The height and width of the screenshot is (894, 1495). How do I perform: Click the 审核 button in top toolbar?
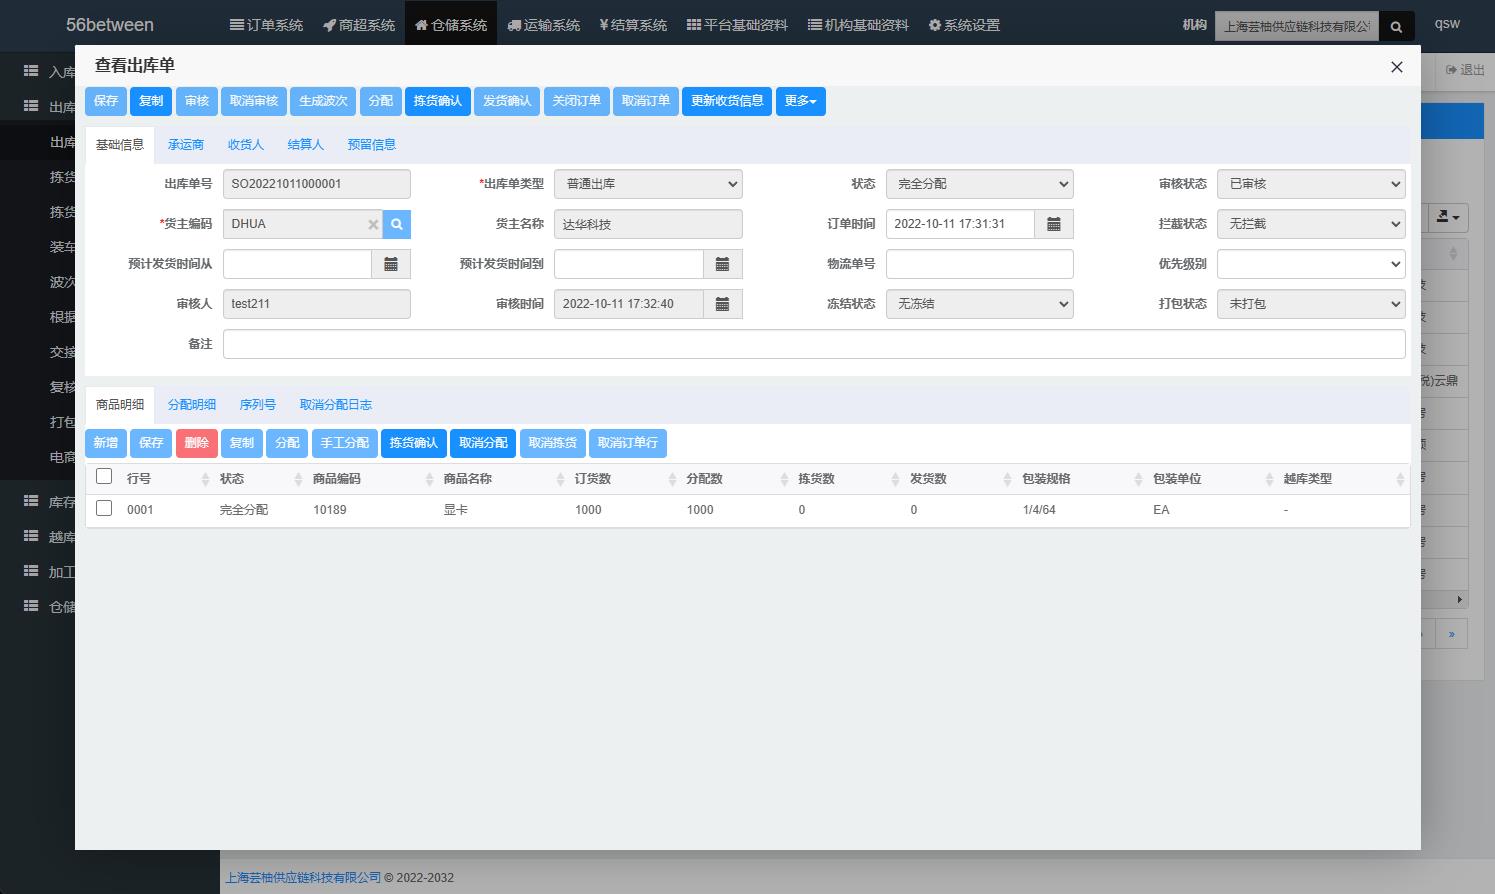coord(197,101)
